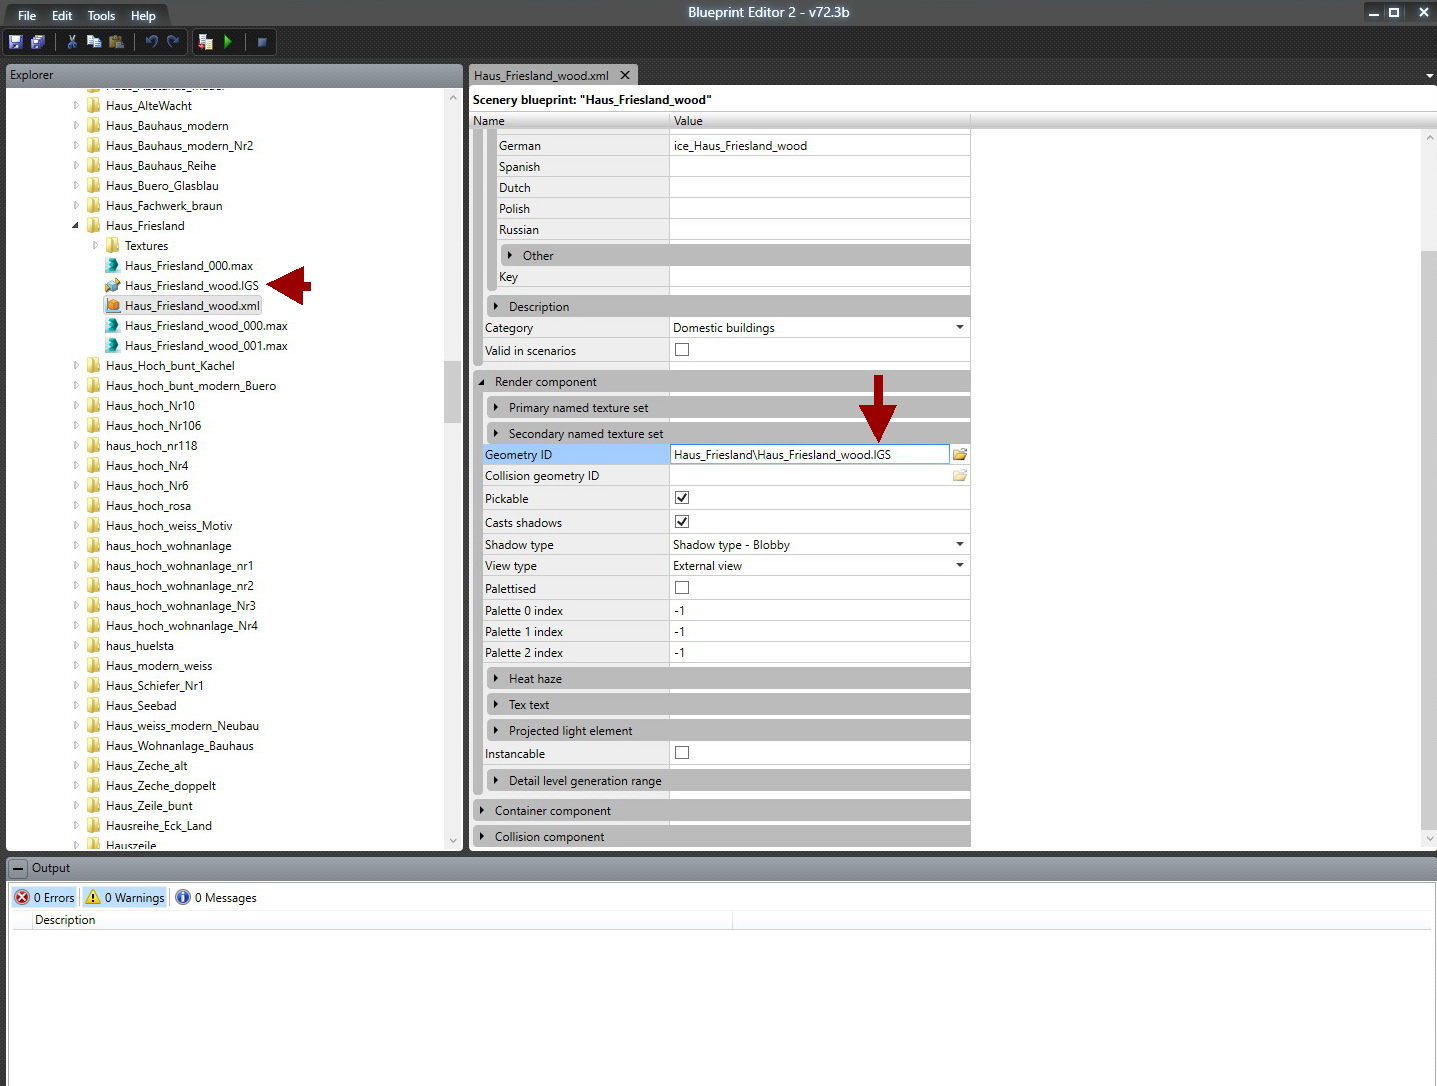This screenshot has height=1086, width=1437.
Task: Expand the Description section
Action: coord(496,307)
